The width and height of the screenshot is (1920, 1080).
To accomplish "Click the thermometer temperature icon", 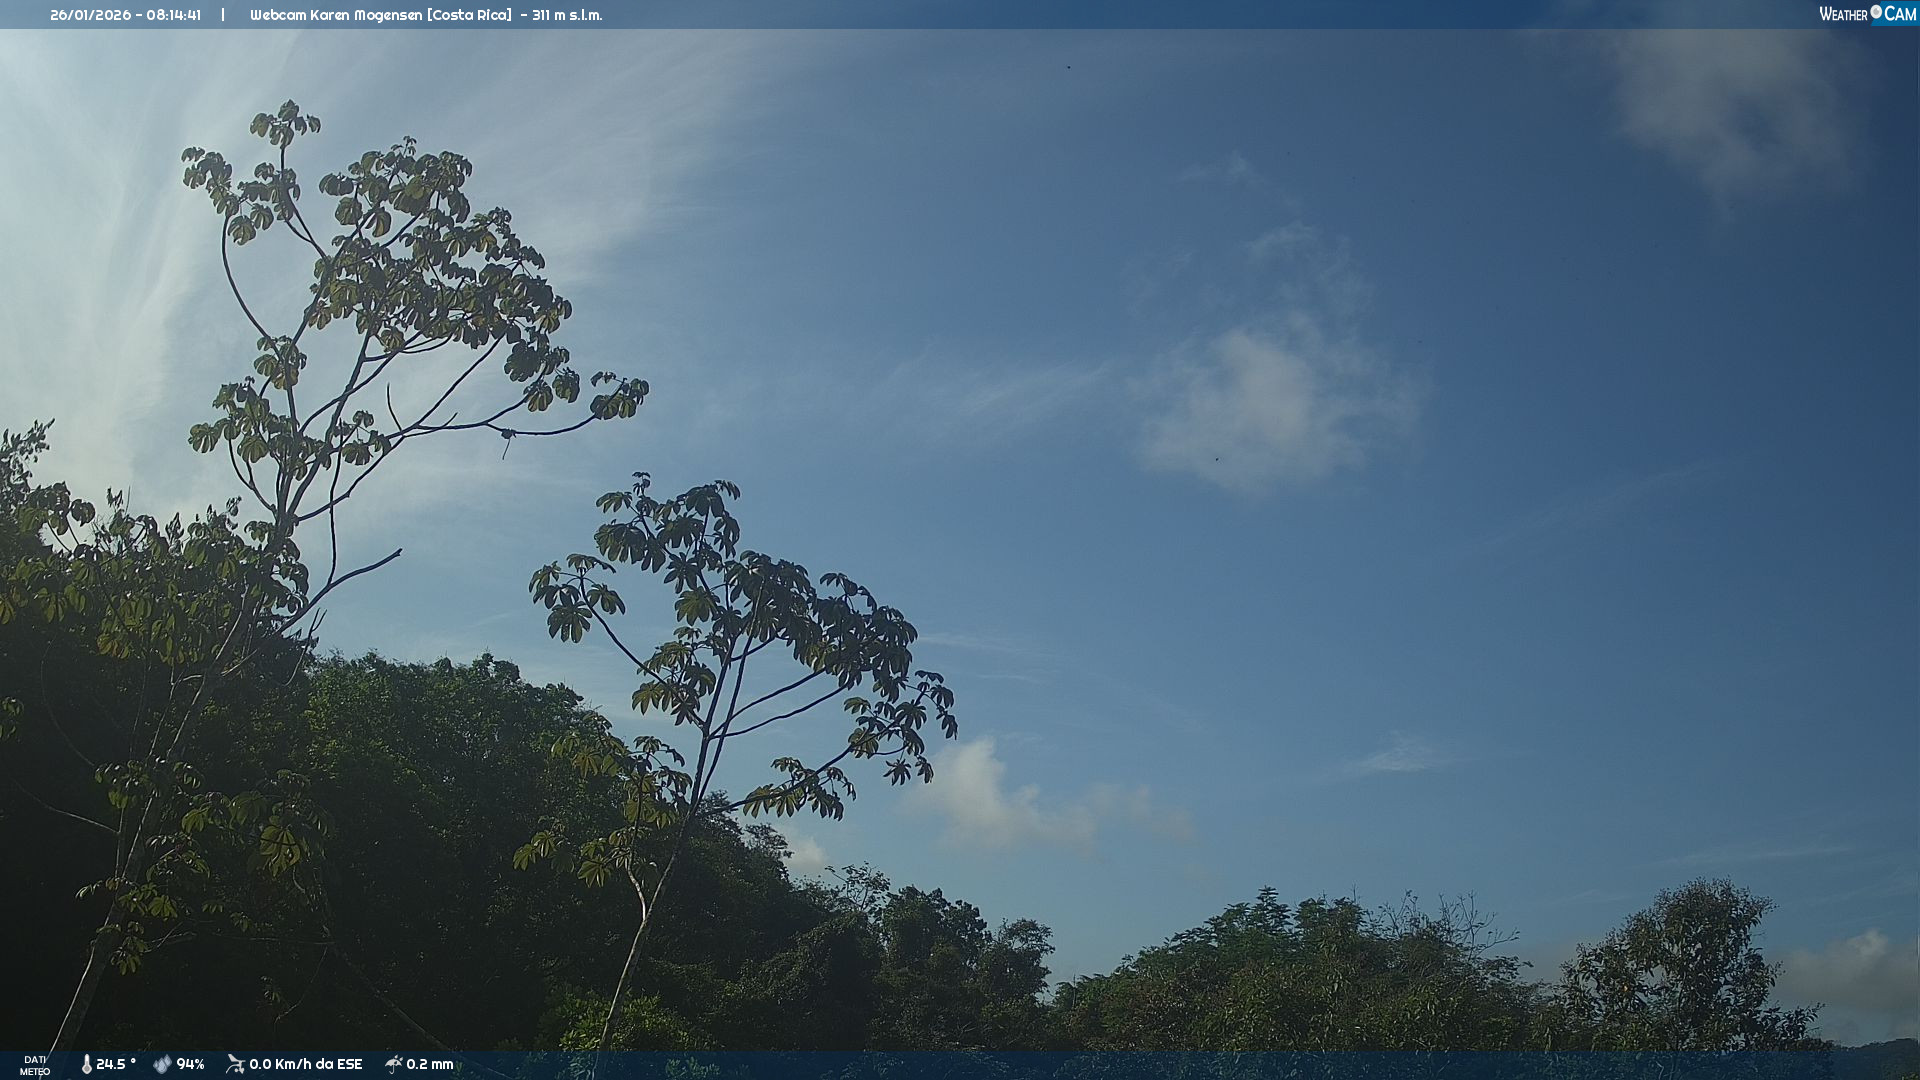I will point(86,1064).
